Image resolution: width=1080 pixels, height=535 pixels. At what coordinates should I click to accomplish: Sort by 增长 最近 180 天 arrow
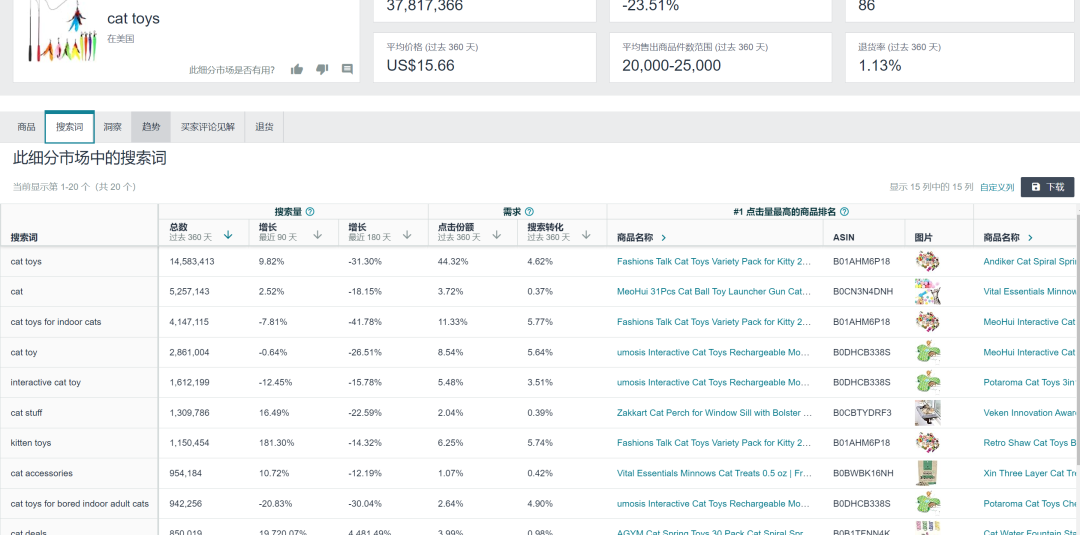407,235
